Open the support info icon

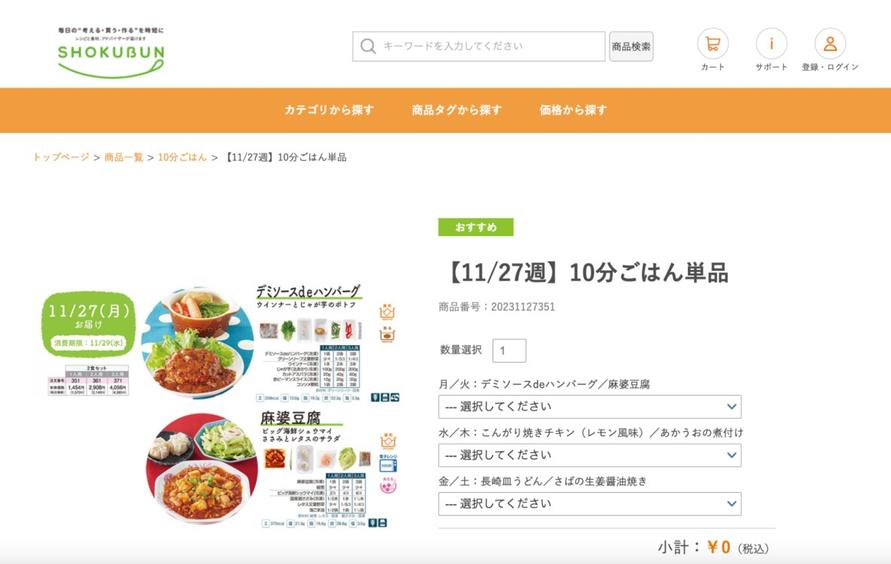click(771, 44)
